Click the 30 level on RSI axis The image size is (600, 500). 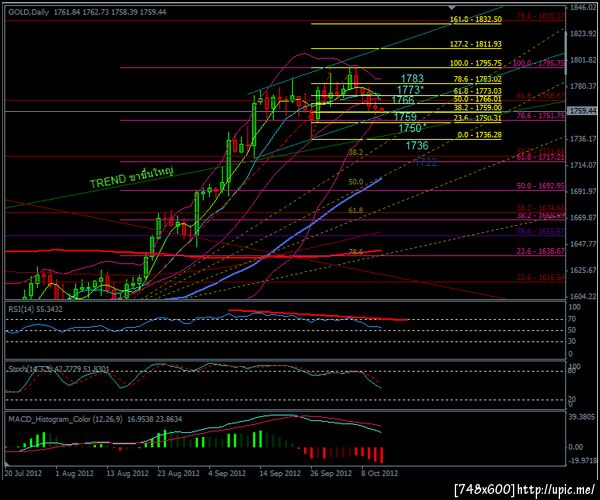pos(572,341)
